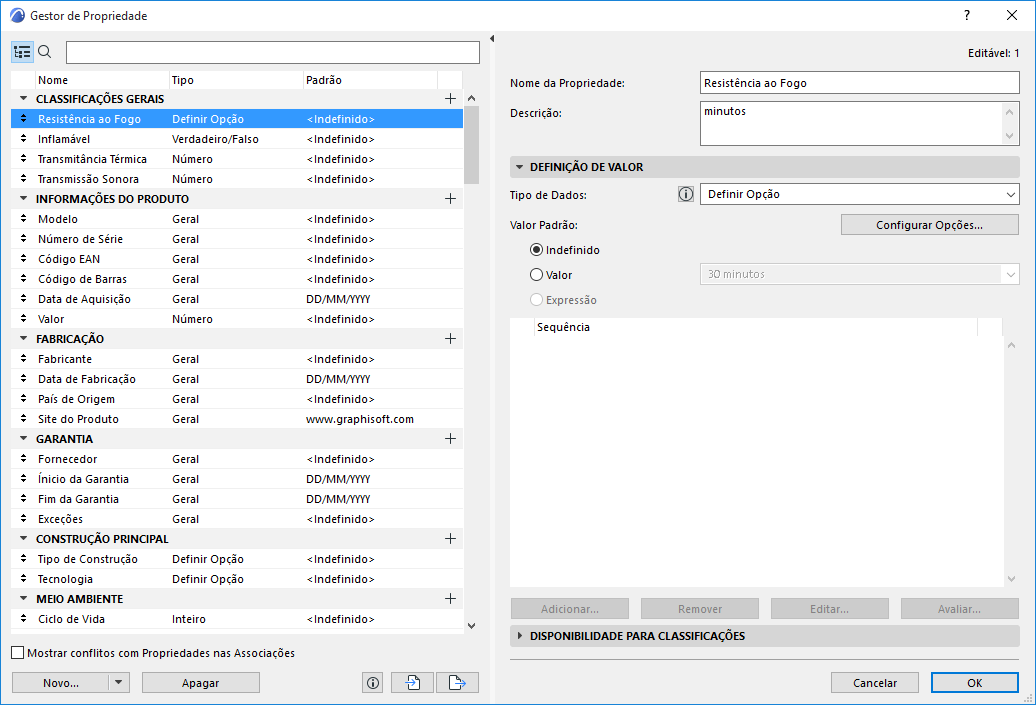Sort by the Nome column header
This screenshot has height=705, width=1036.
point(102,80)
